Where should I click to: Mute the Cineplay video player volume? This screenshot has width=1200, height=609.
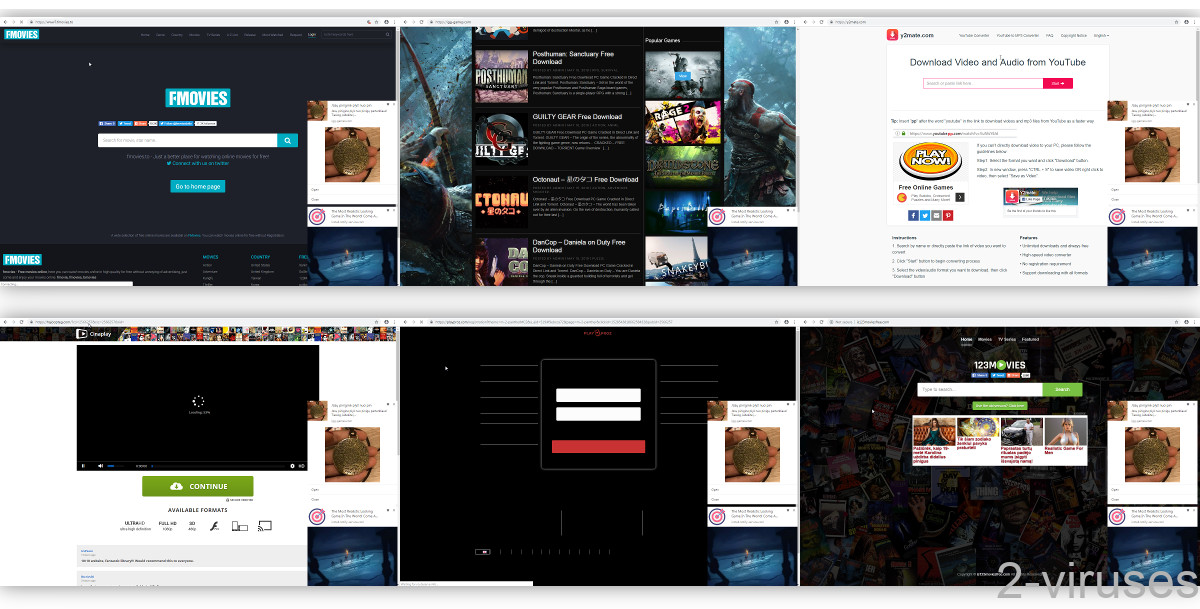click(x=100, y=466)
